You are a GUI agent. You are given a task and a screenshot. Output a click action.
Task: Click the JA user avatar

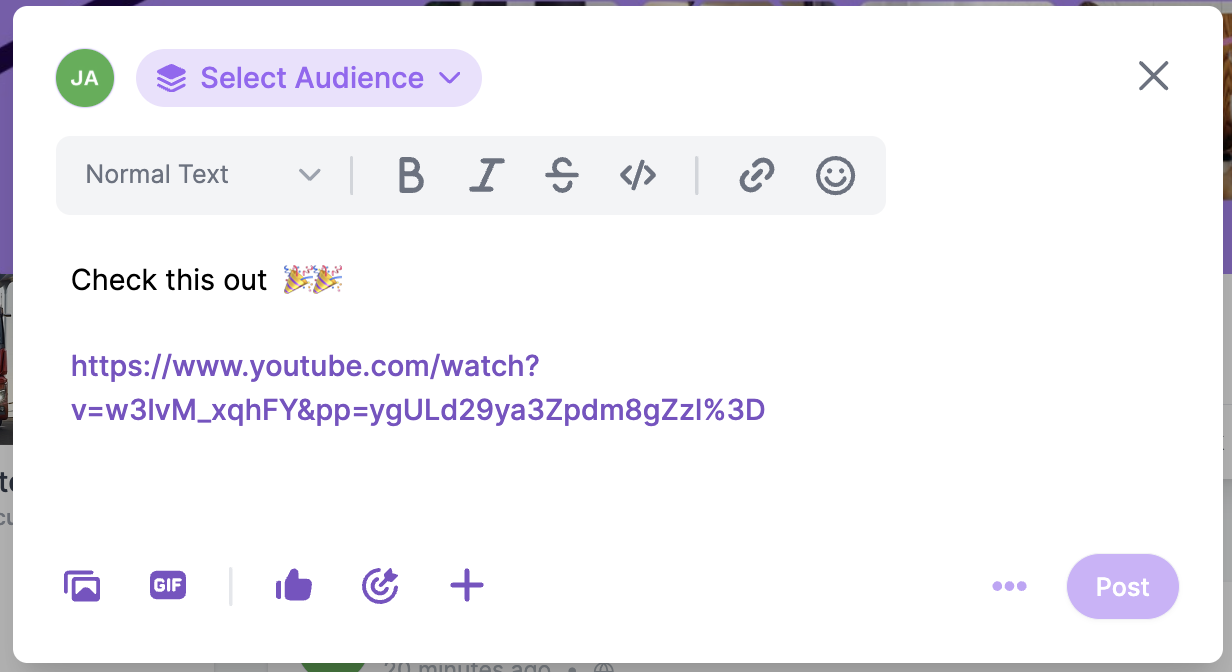[85, 78]
